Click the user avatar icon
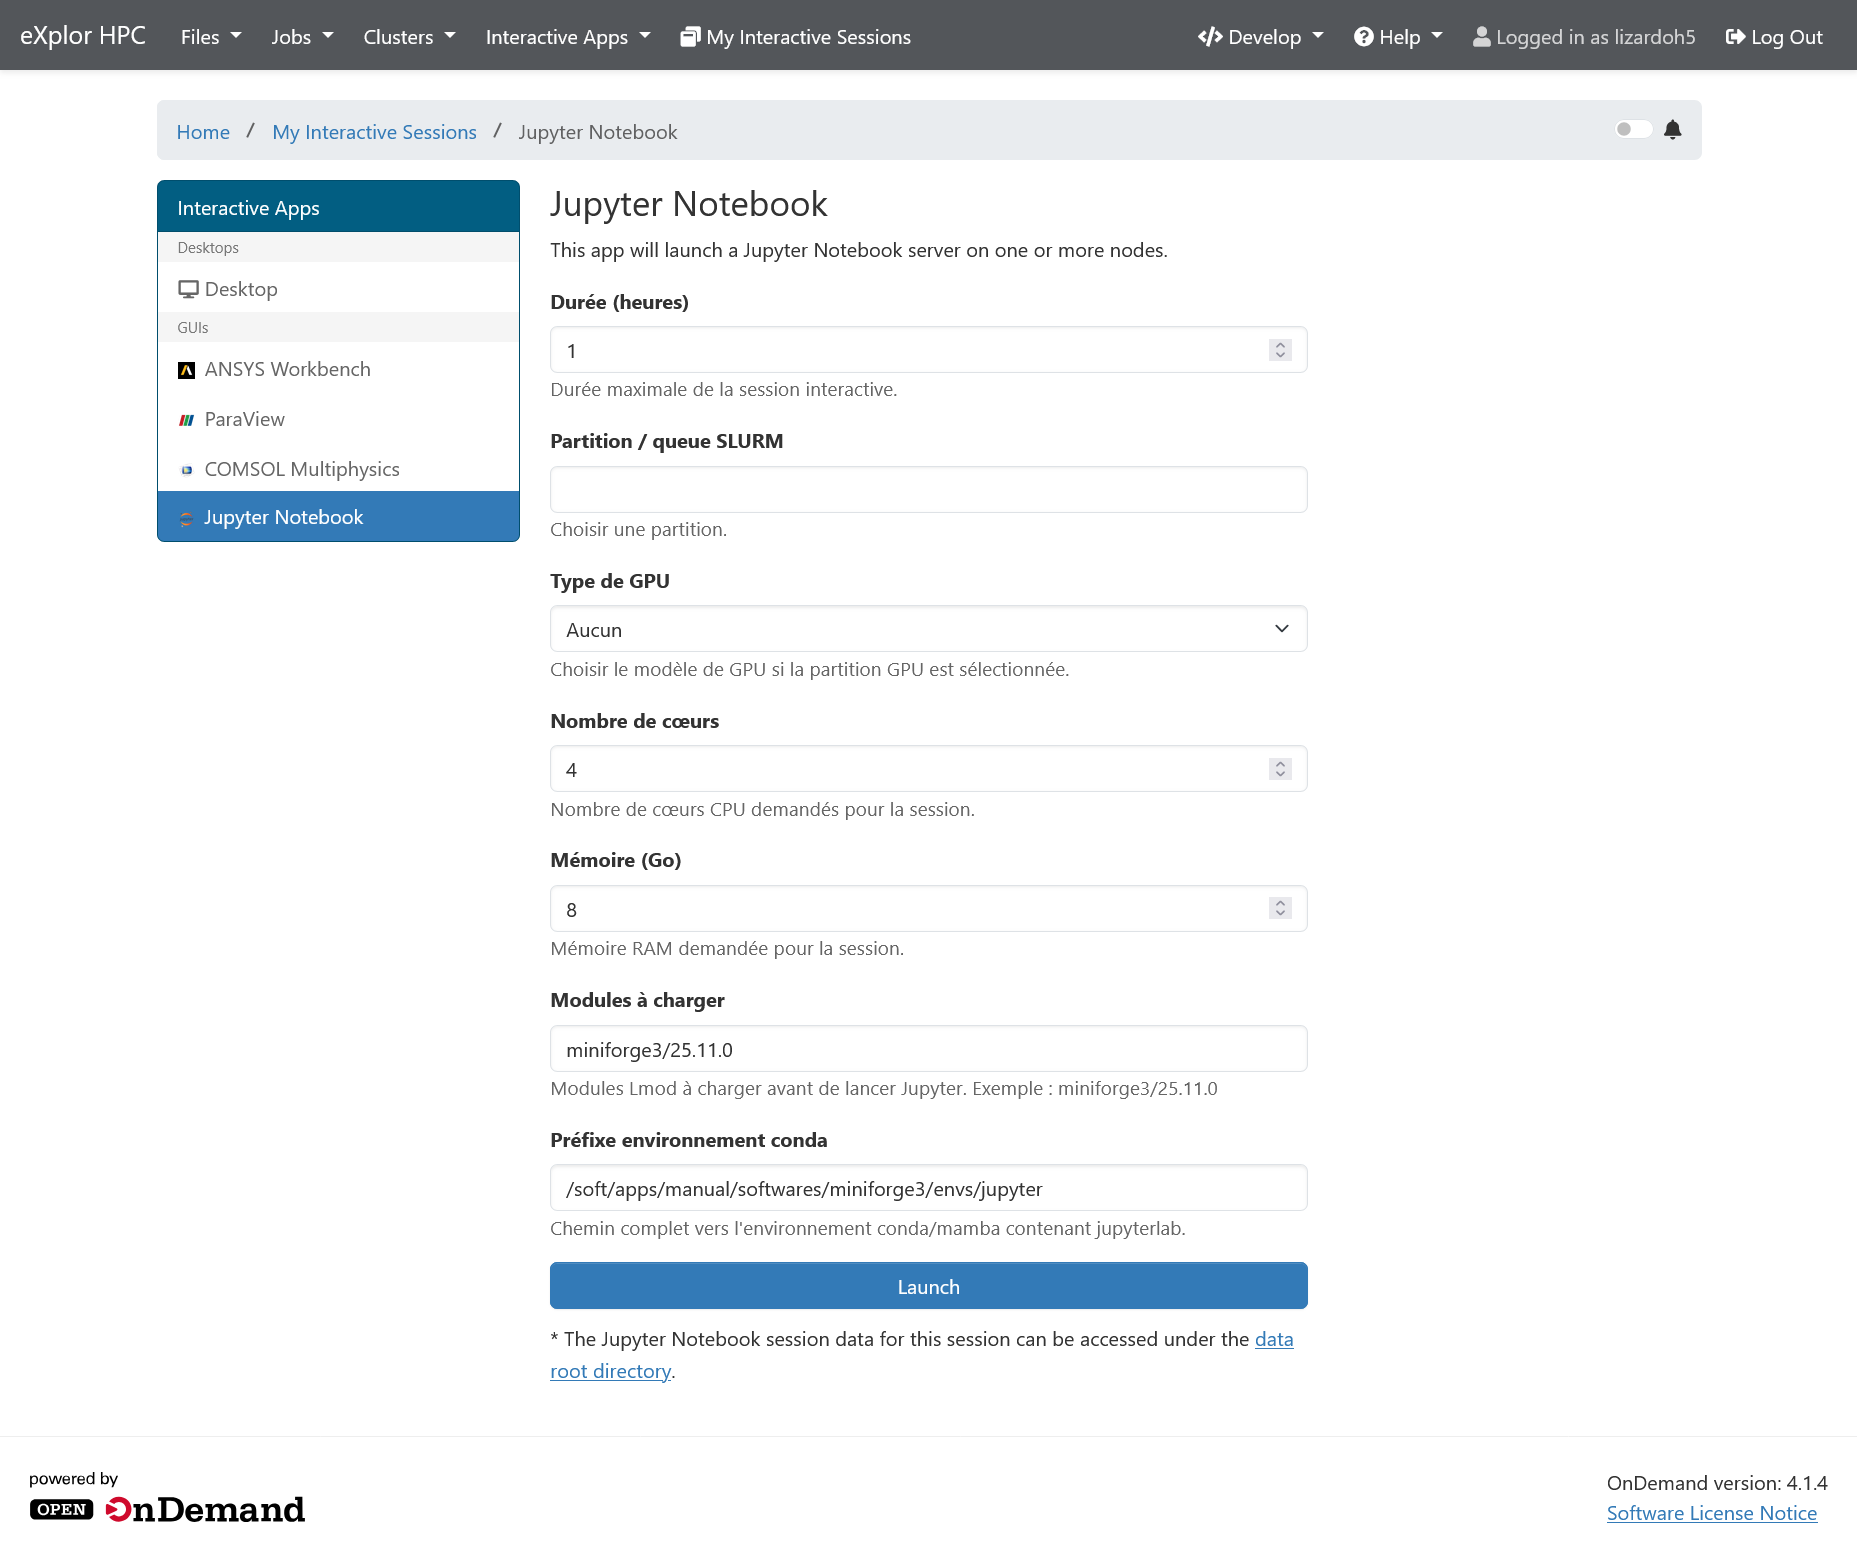Screen dimensions: 1857x1557 (1482, 37)
